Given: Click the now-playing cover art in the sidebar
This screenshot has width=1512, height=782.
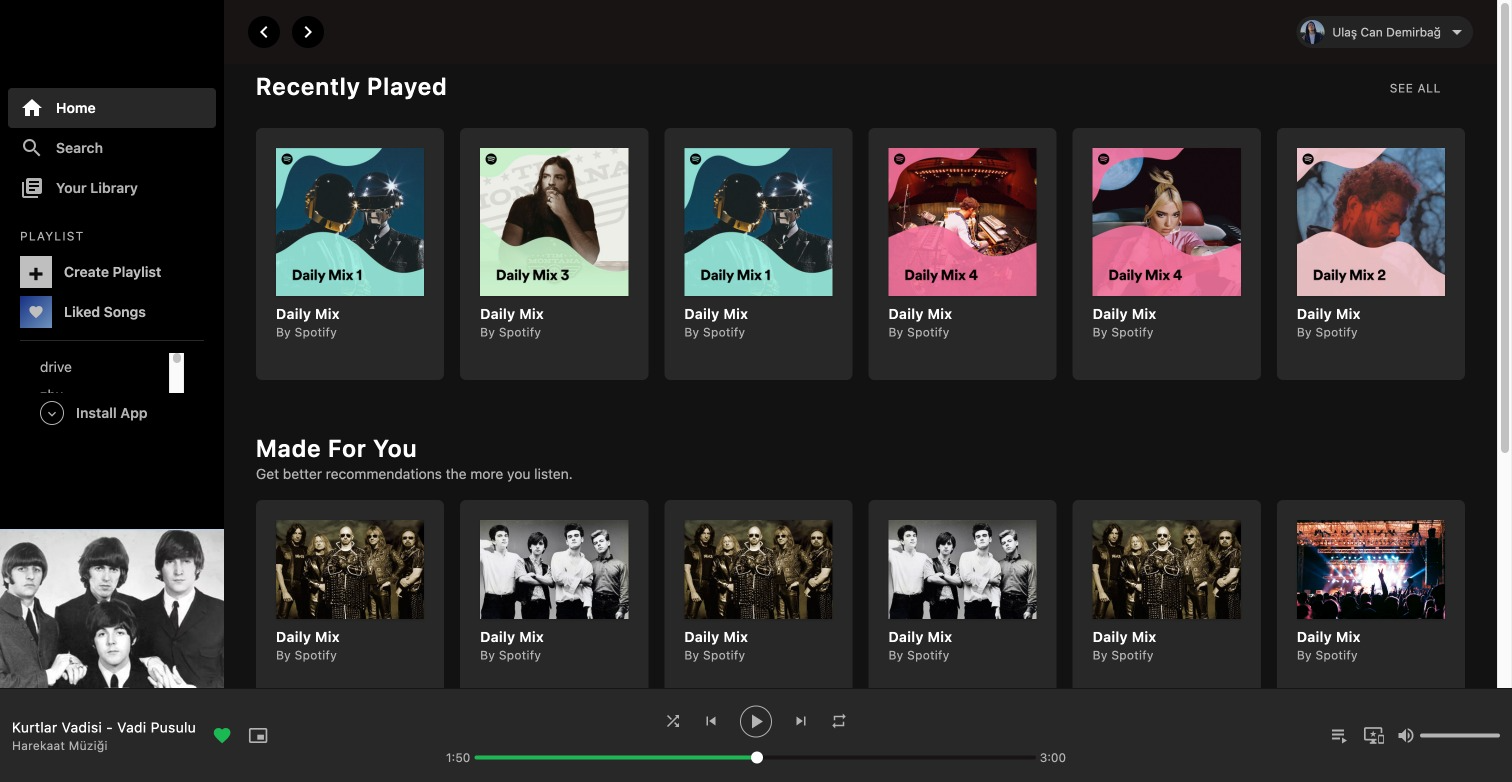Looking at the screenshot, I should coord(112,608).
